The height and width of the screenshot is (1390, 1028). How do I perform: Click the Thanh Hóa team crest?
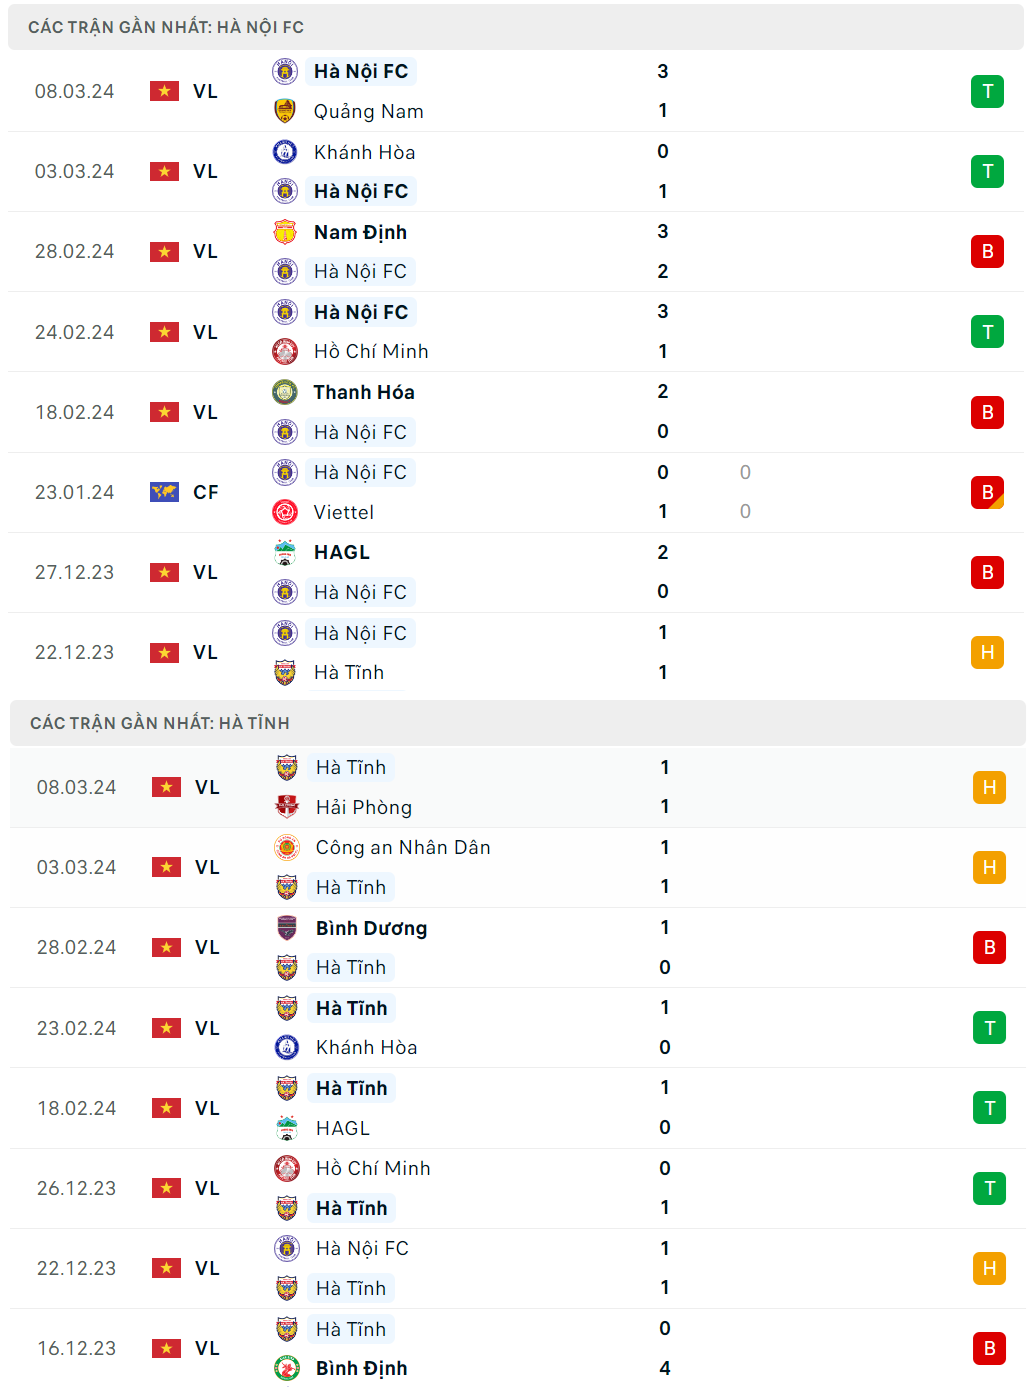tap(285, 392)
